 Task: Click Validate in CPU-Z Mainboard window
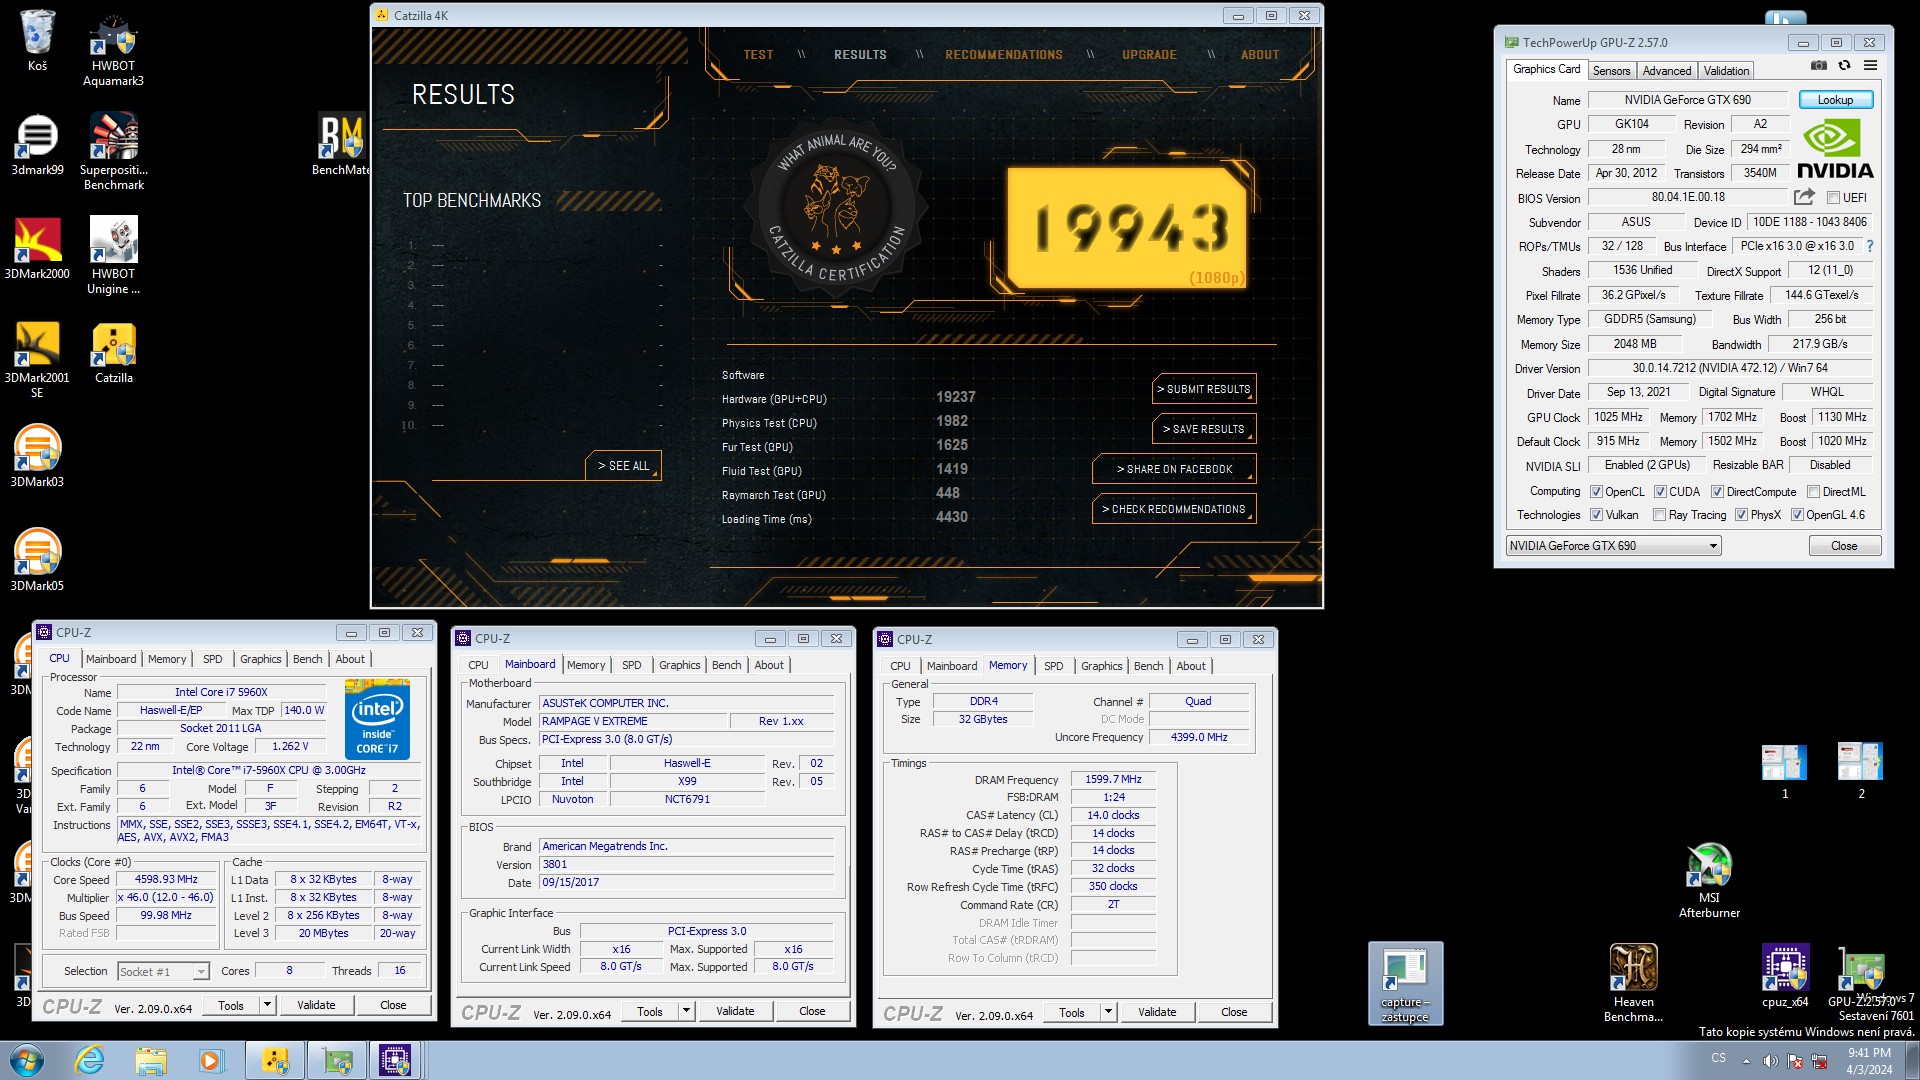point(735,1012)
